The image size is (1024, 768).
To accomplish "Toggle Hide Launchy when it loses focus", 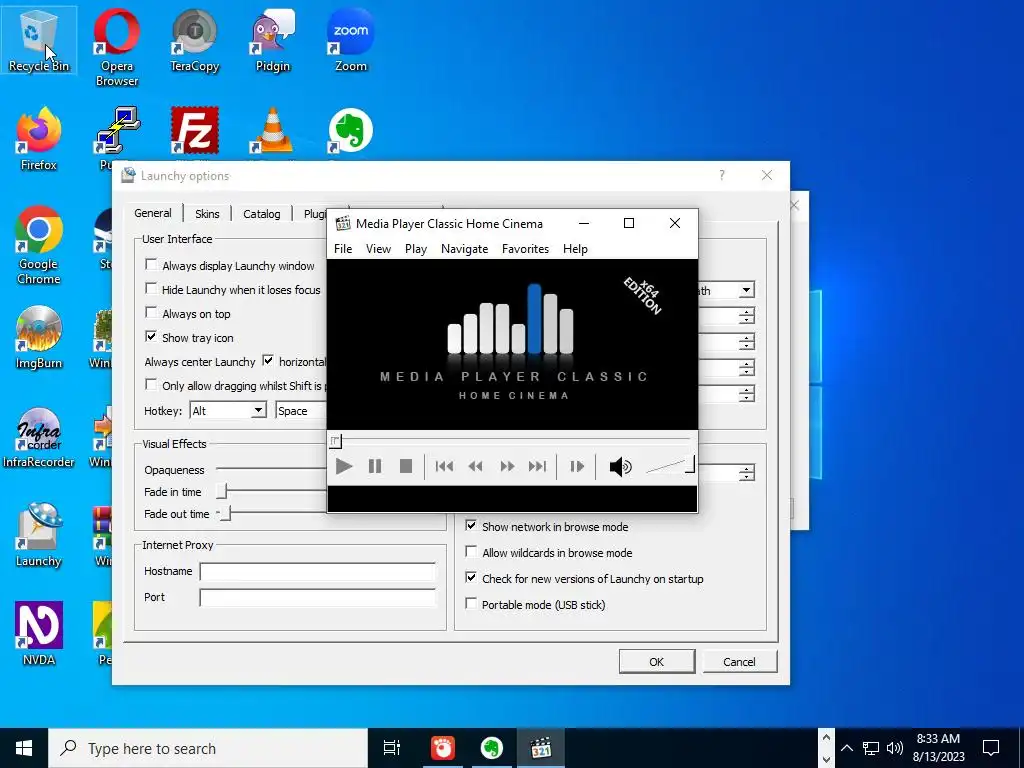I will (x=151, y=289).
